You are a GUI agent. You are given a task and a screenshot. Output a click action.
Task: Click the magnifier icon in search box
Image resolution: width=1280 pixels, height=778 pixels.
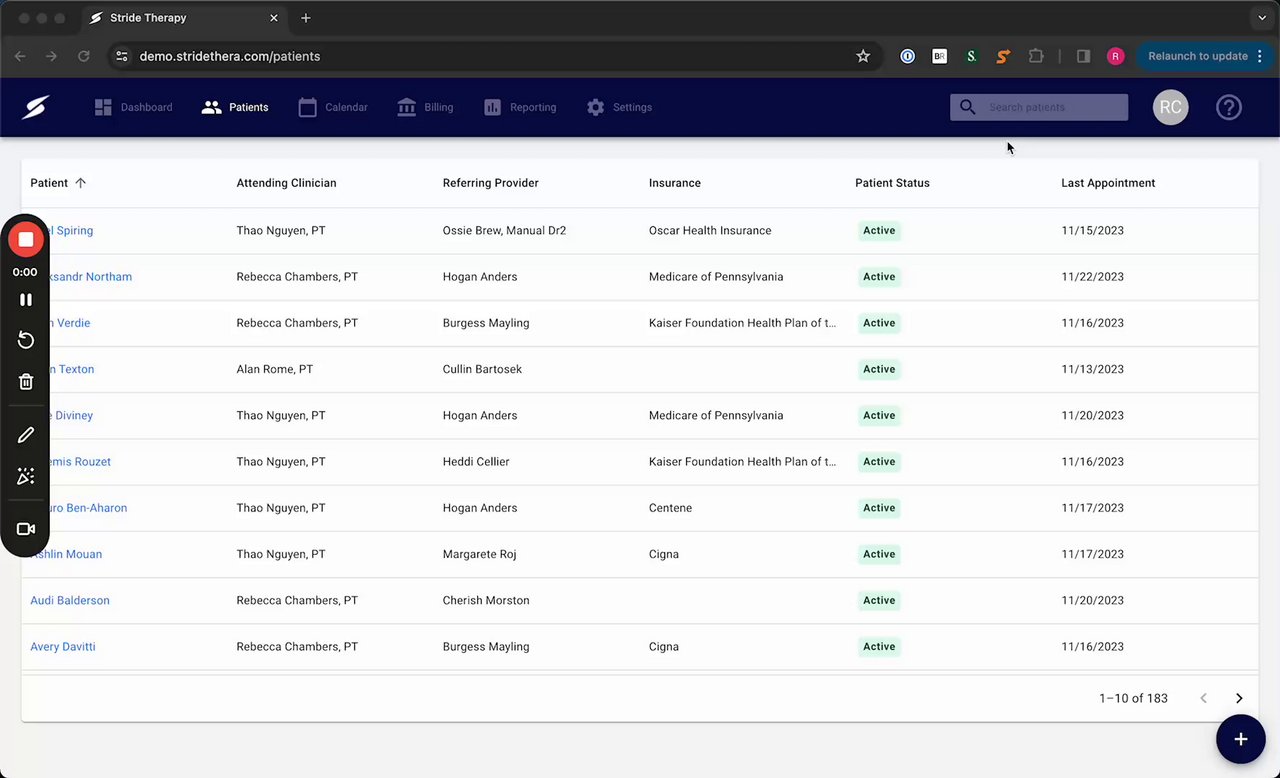(967, 107)
